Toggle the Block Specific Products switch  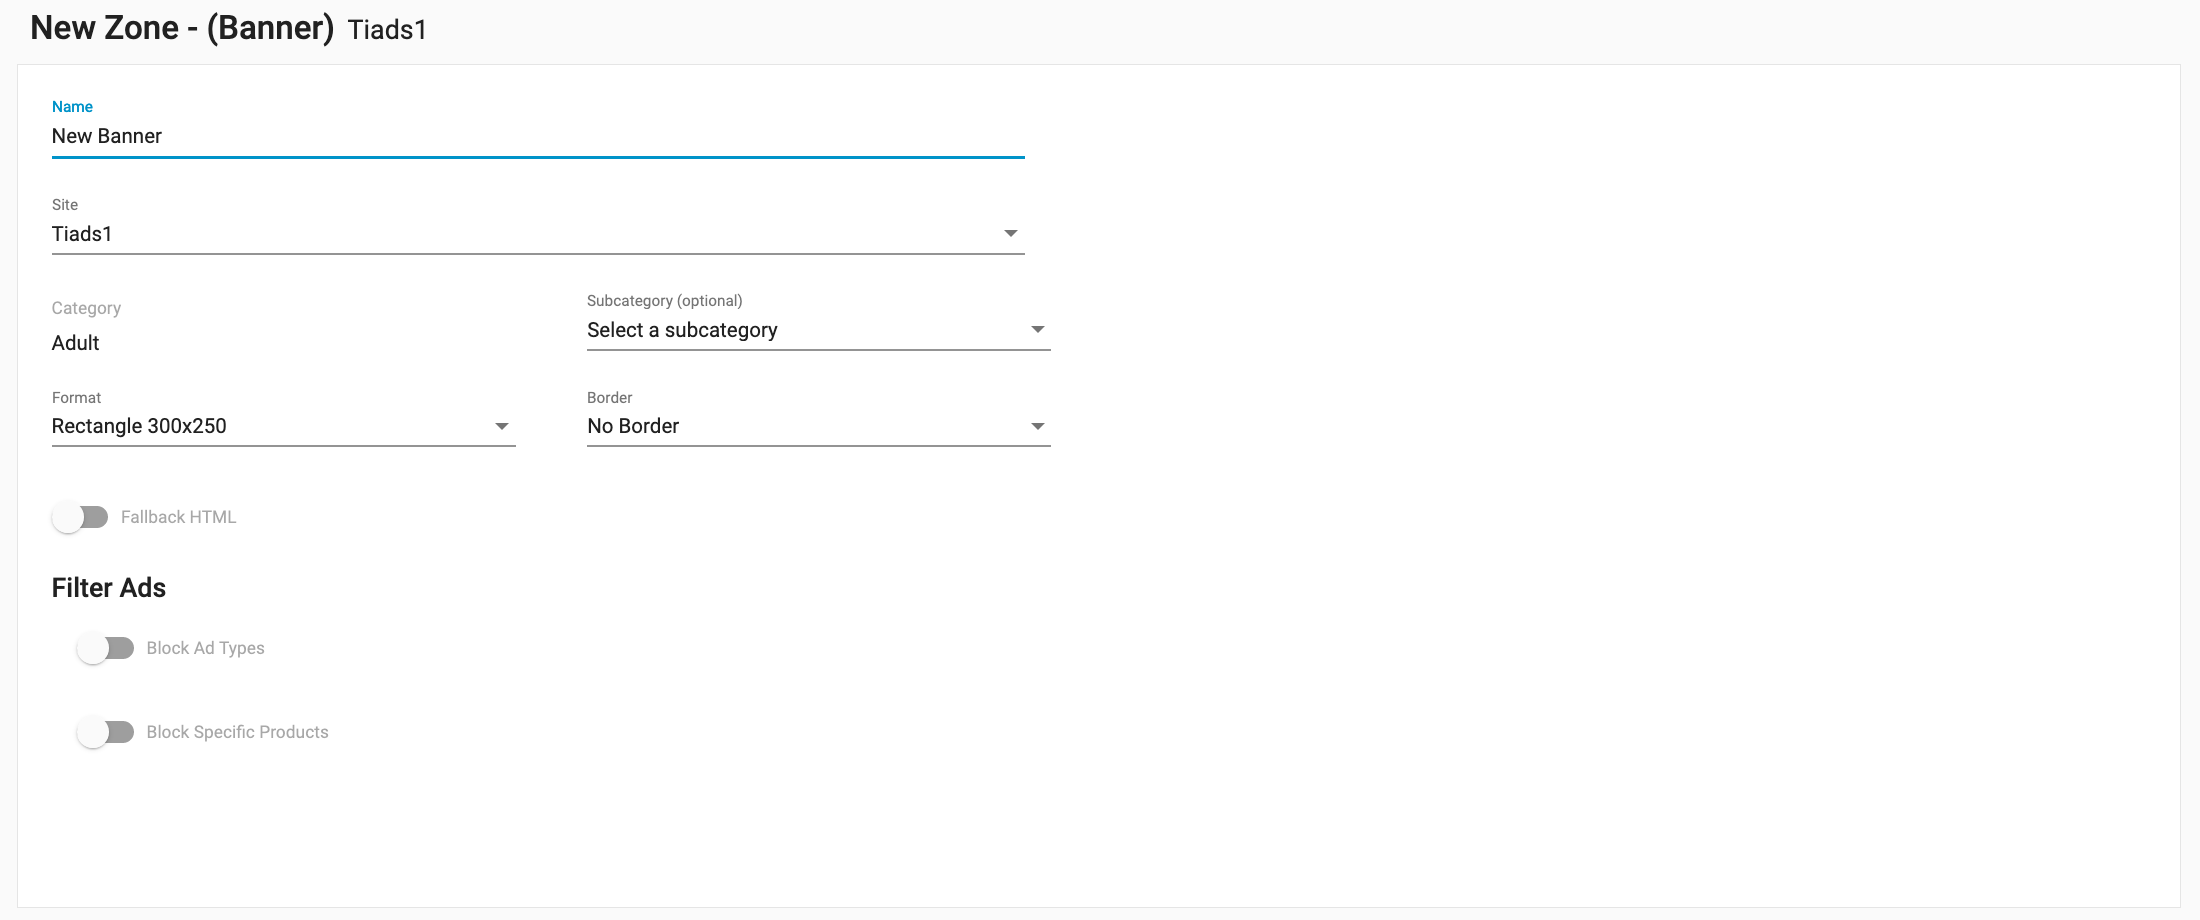point(106,732)
